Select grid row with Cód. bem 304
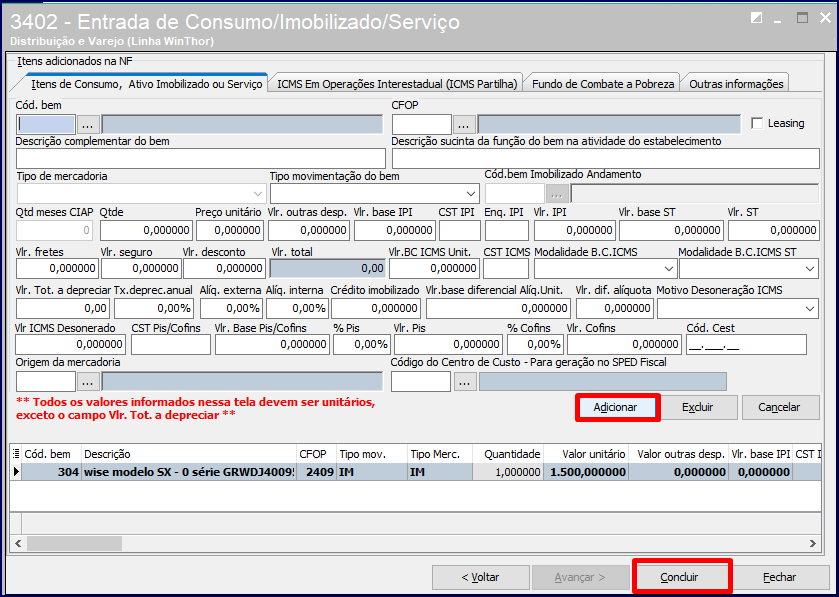The height and width of the screenshot is (597, 839). (416, 472)
